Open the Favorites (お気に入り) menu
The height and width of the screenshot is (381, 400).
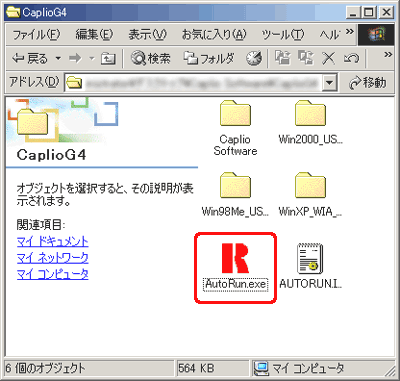[x=214, y=35]
